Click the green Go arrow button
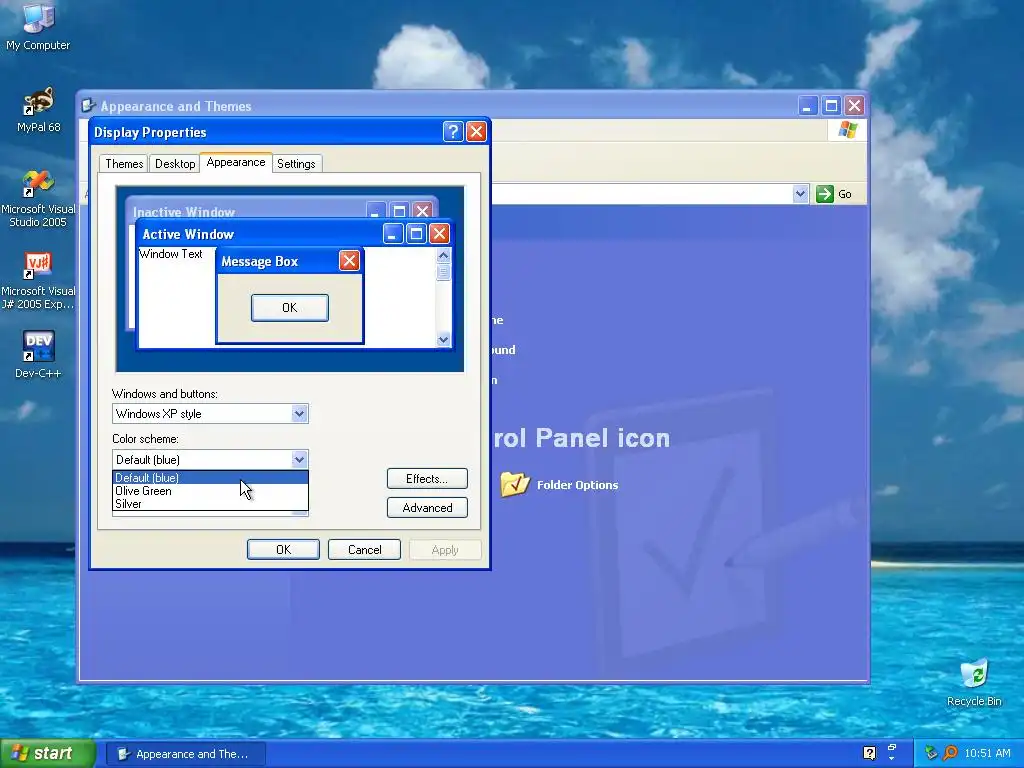Screen dimensions: 1024x768 (x=825, y=194)
